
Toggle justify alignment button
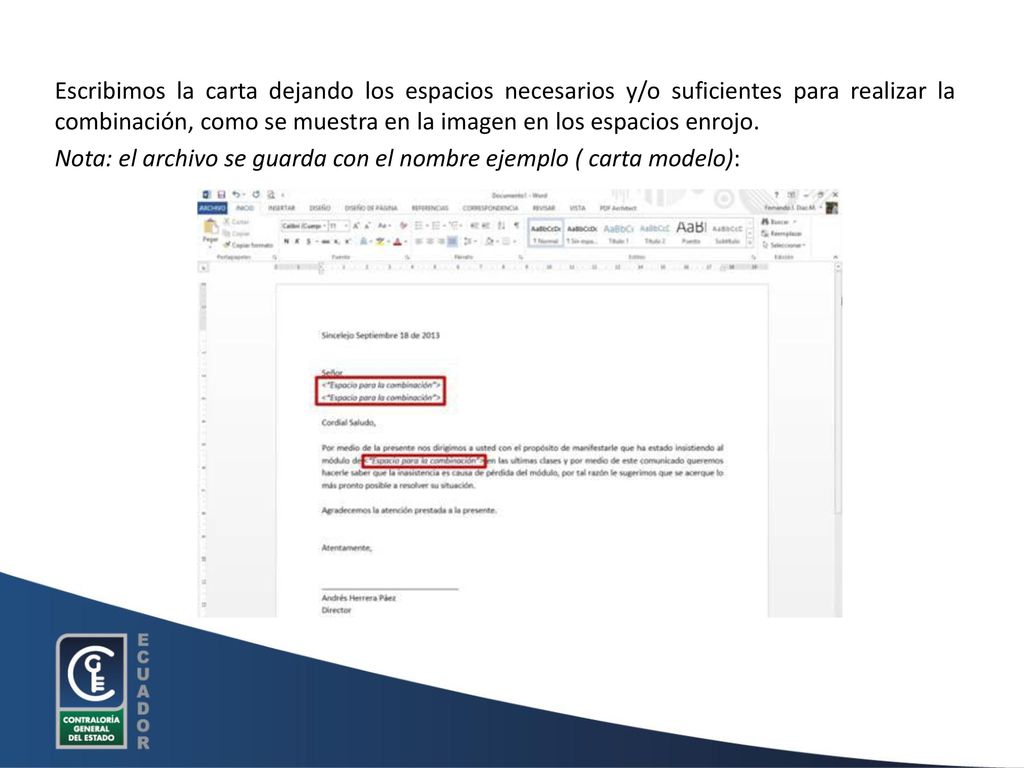[452, 242]
